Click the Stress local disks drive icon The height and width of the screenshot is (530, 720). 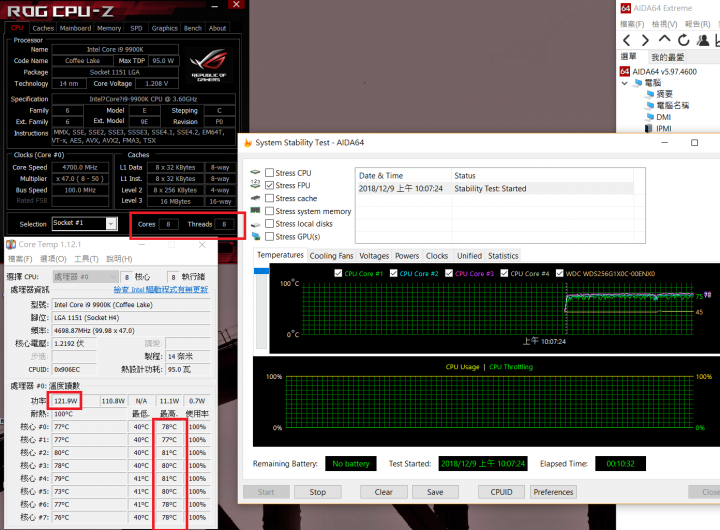pos(255,224)
